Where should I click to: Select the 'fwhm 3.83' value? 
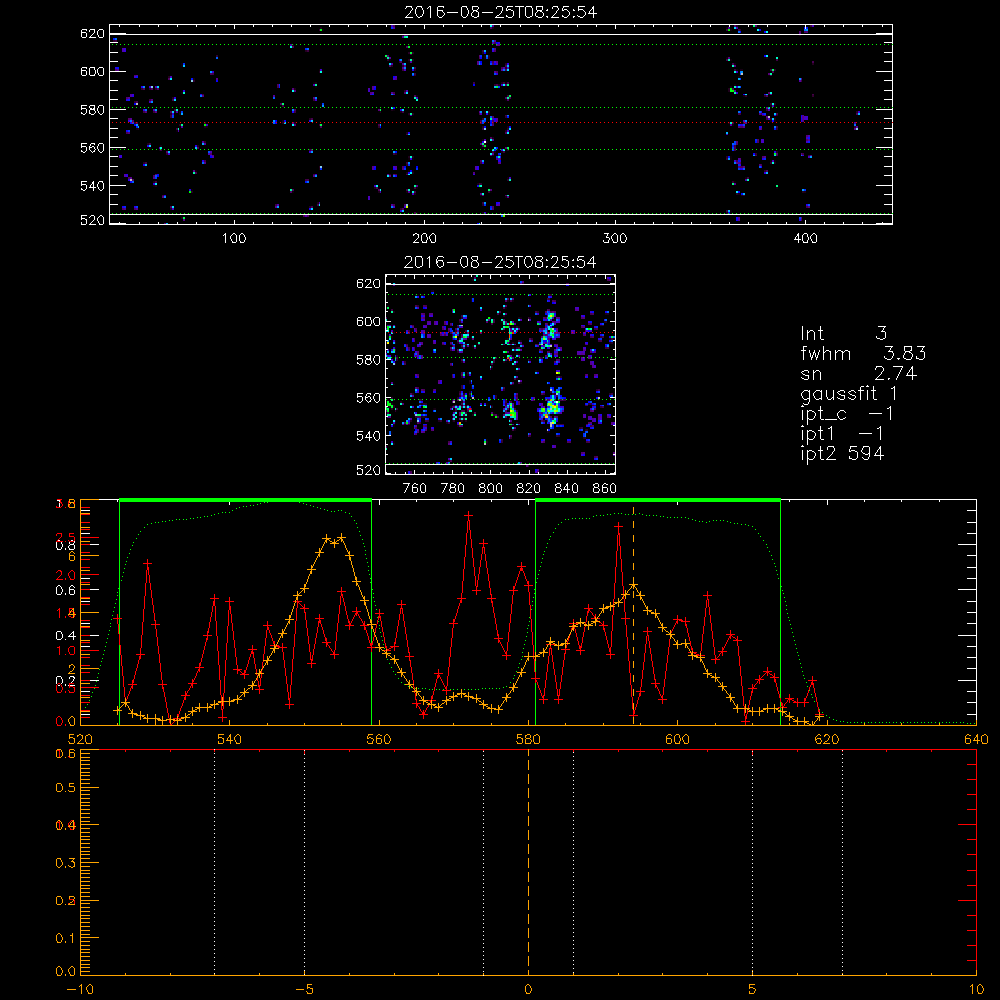tap(864, 353)
